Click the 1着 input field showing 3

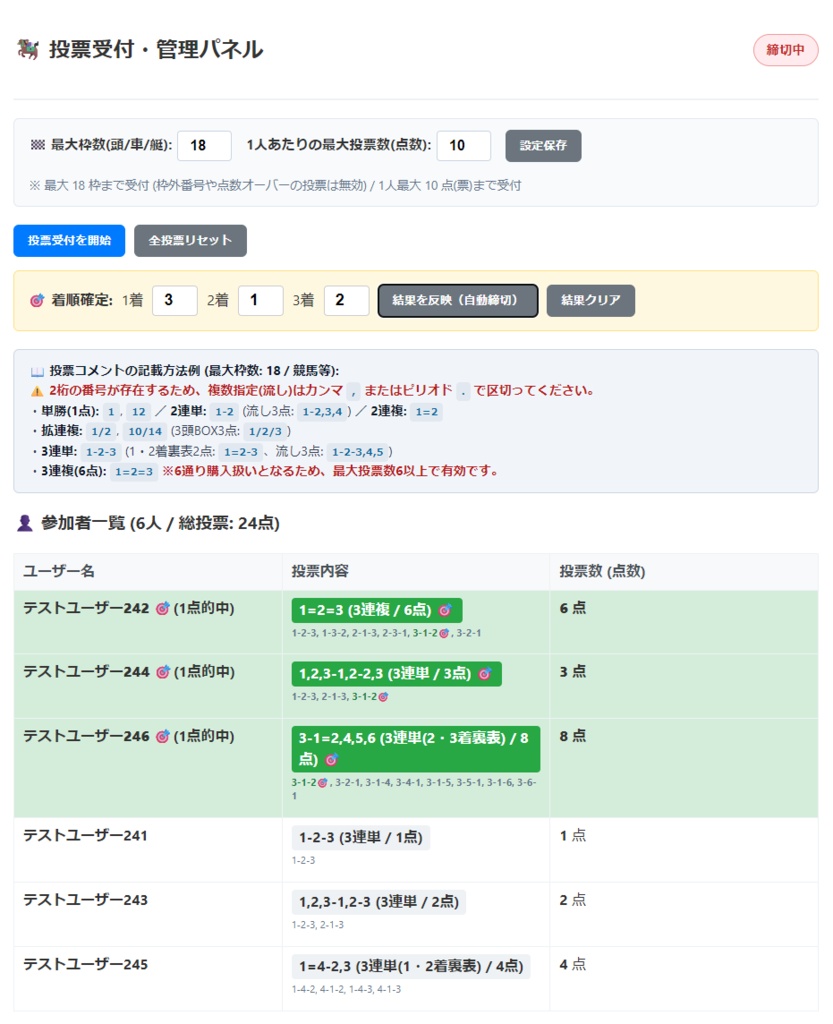point(175,300)
